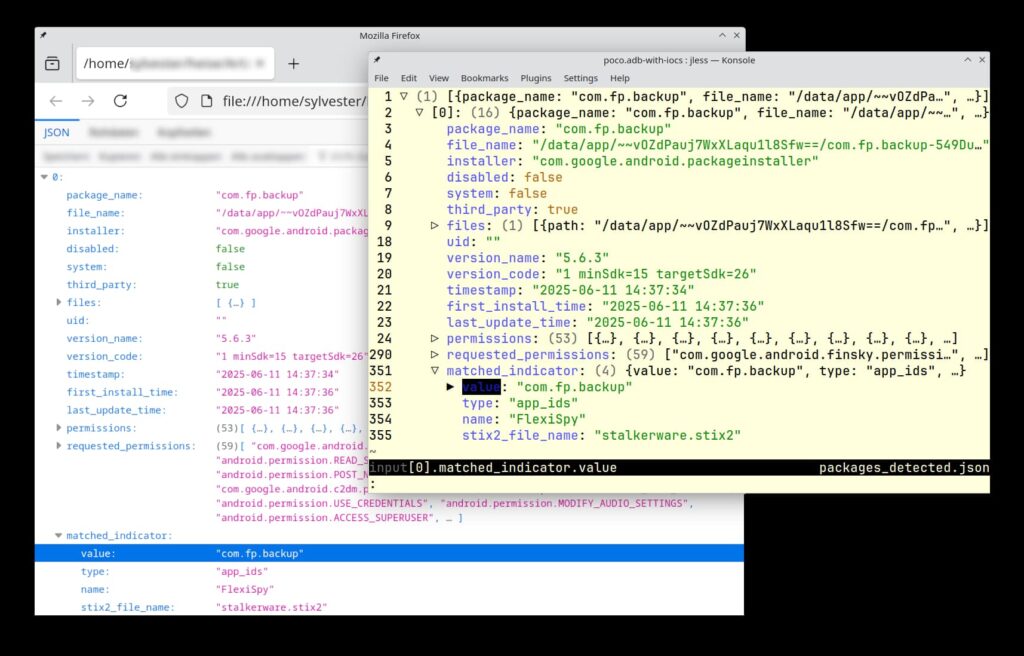Expand requested_permissions on jless line 290
Image resolution: width=1024 pixels, height=656 pixels.
coord(434,355)
